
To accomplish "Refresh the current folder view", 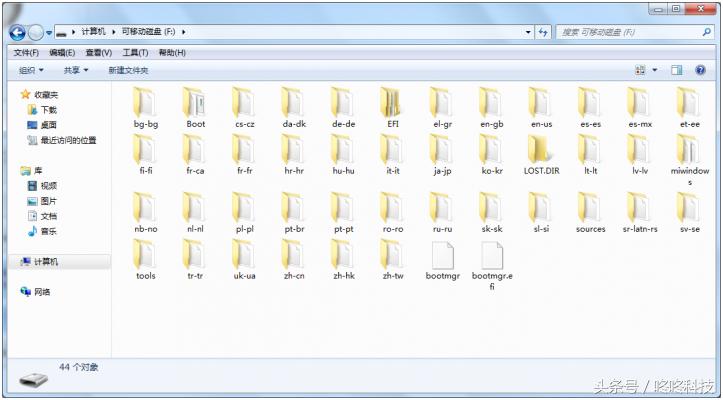I will coord(543,32).
